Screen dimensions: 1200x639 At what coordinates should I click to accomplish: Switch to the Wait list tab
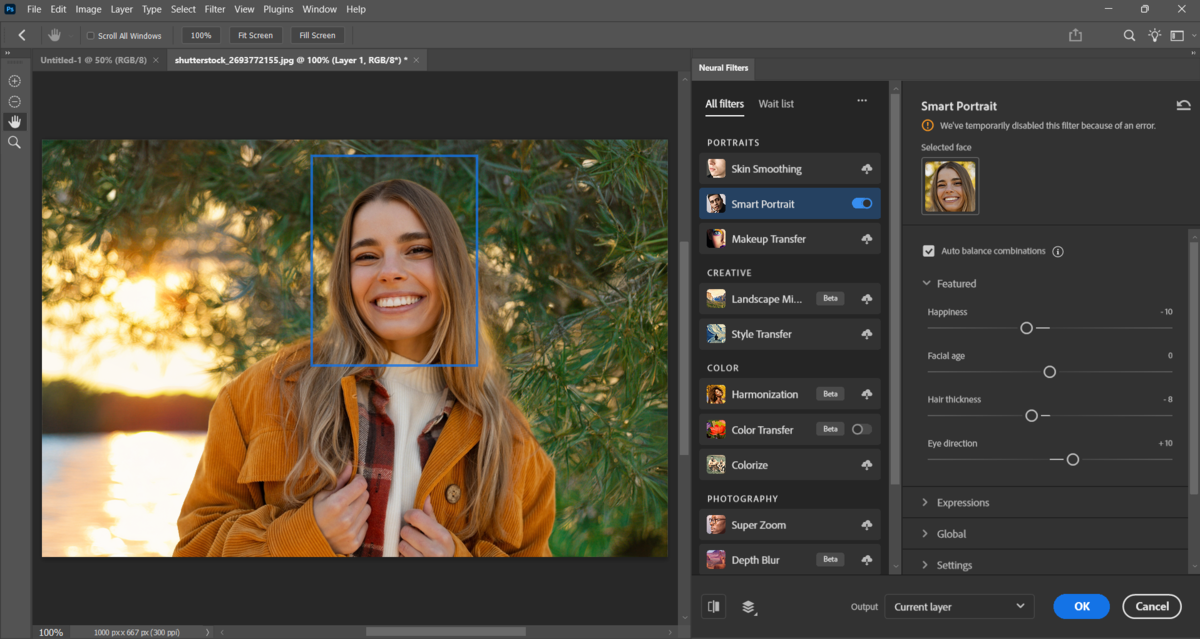tap(776, 104)
